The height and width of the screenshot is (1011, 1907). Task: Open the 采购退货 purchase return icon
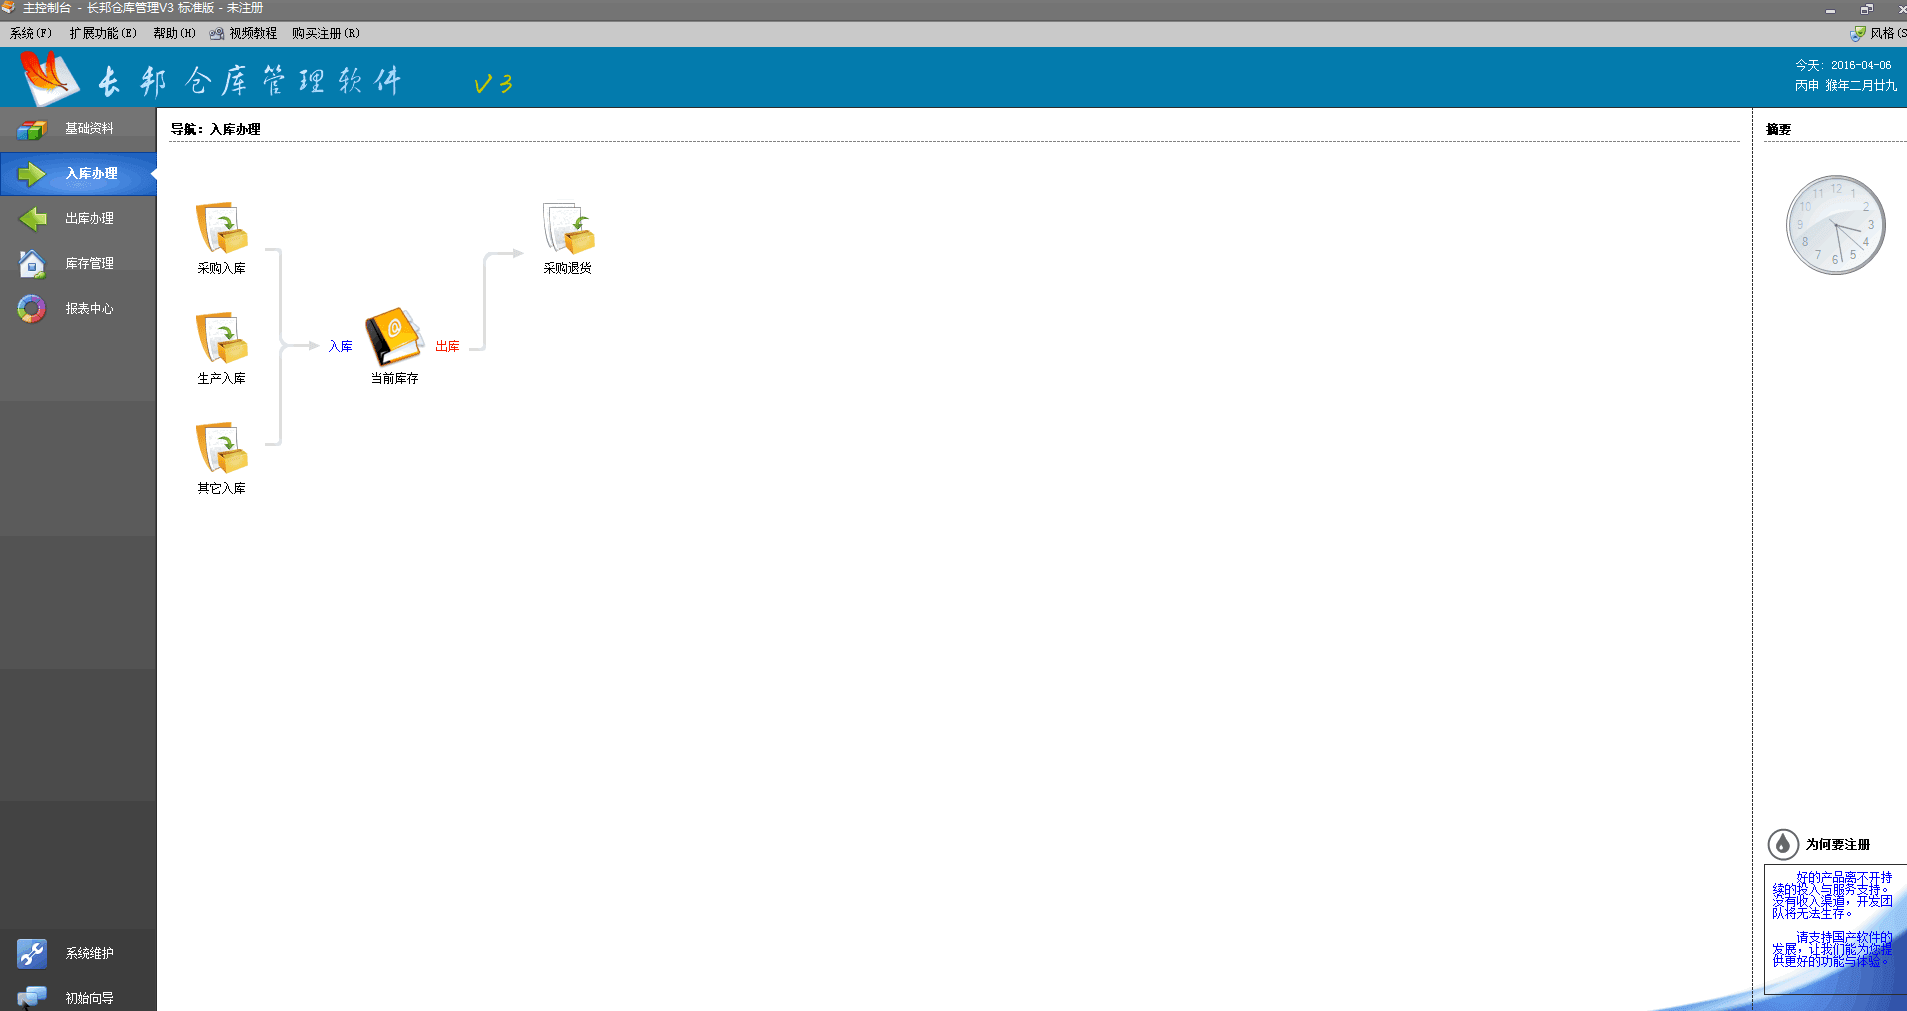(568, 228)
